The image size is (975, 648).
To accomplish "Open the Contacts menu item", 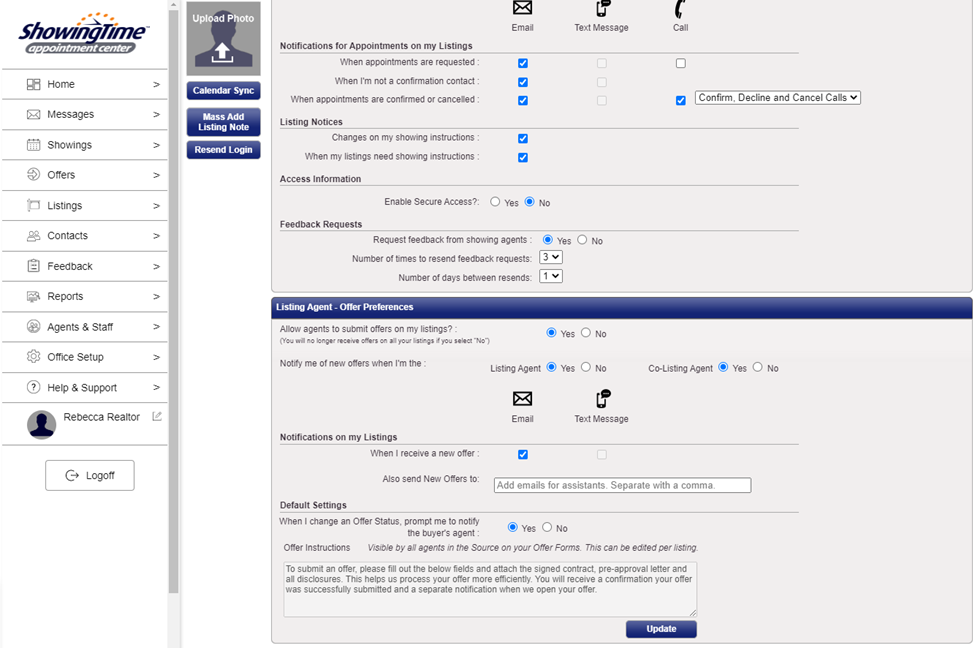I will coord(85,236).
